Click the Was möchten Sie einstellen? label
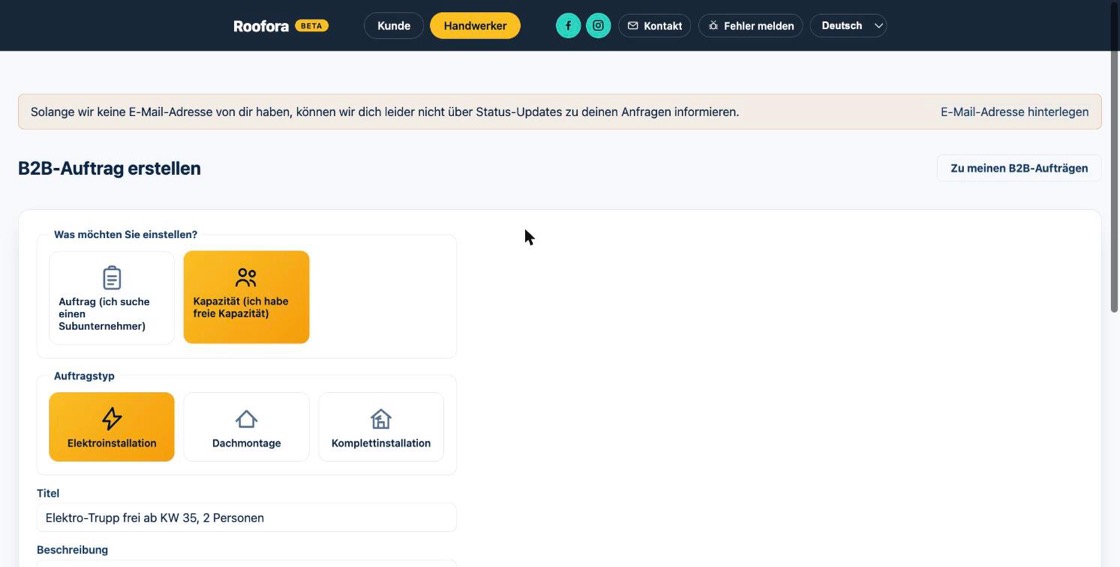 126,234
